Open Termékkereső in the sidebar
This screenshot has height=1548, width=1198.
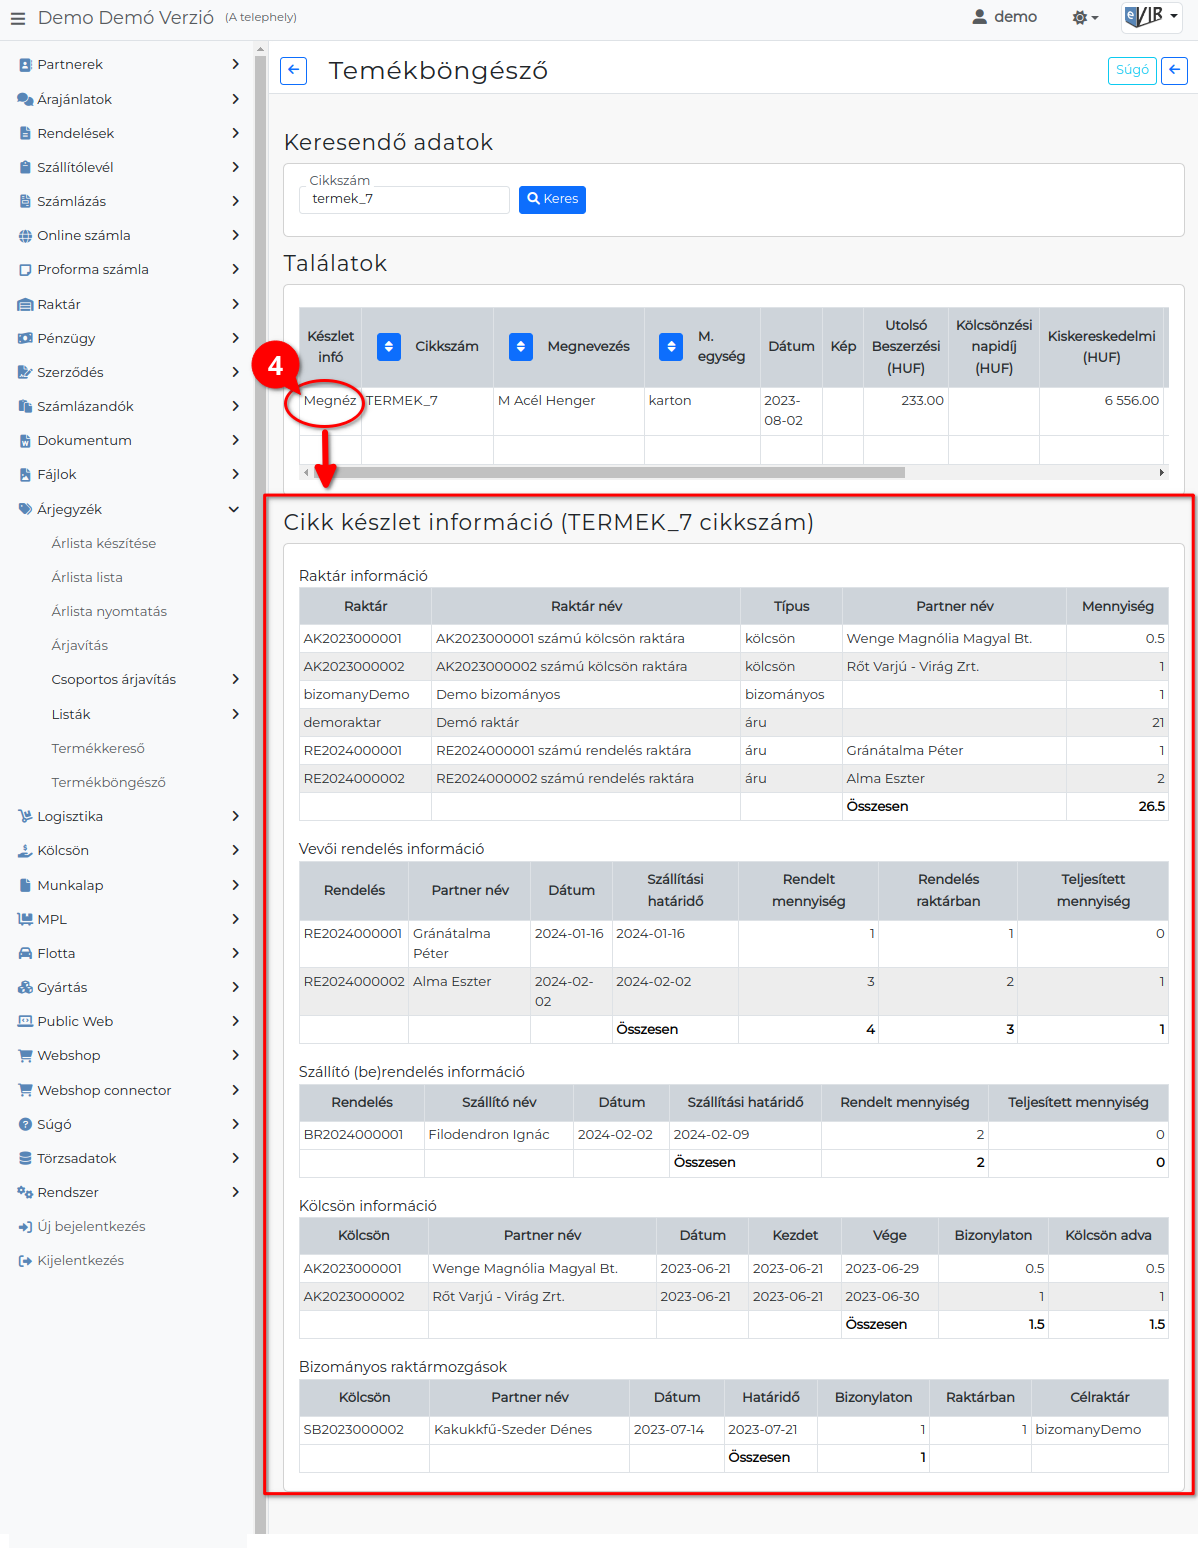coord(98,748)
